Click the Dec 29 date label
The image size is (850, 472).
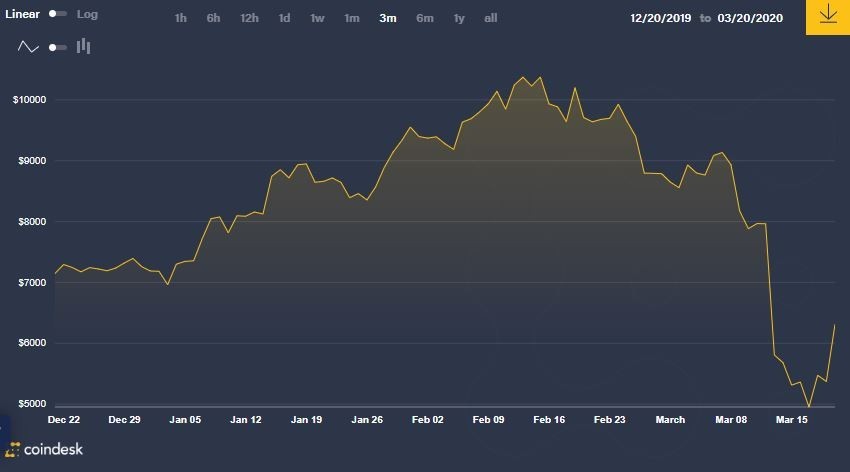coord(124,419)
